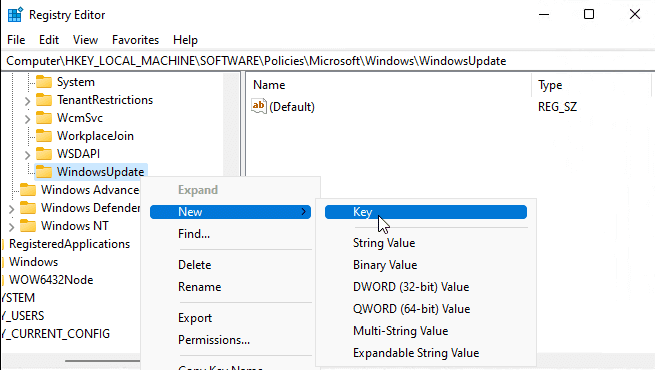655x370 pixels.
Task: Expand the WSDAPI tree node
Action: 28,155
